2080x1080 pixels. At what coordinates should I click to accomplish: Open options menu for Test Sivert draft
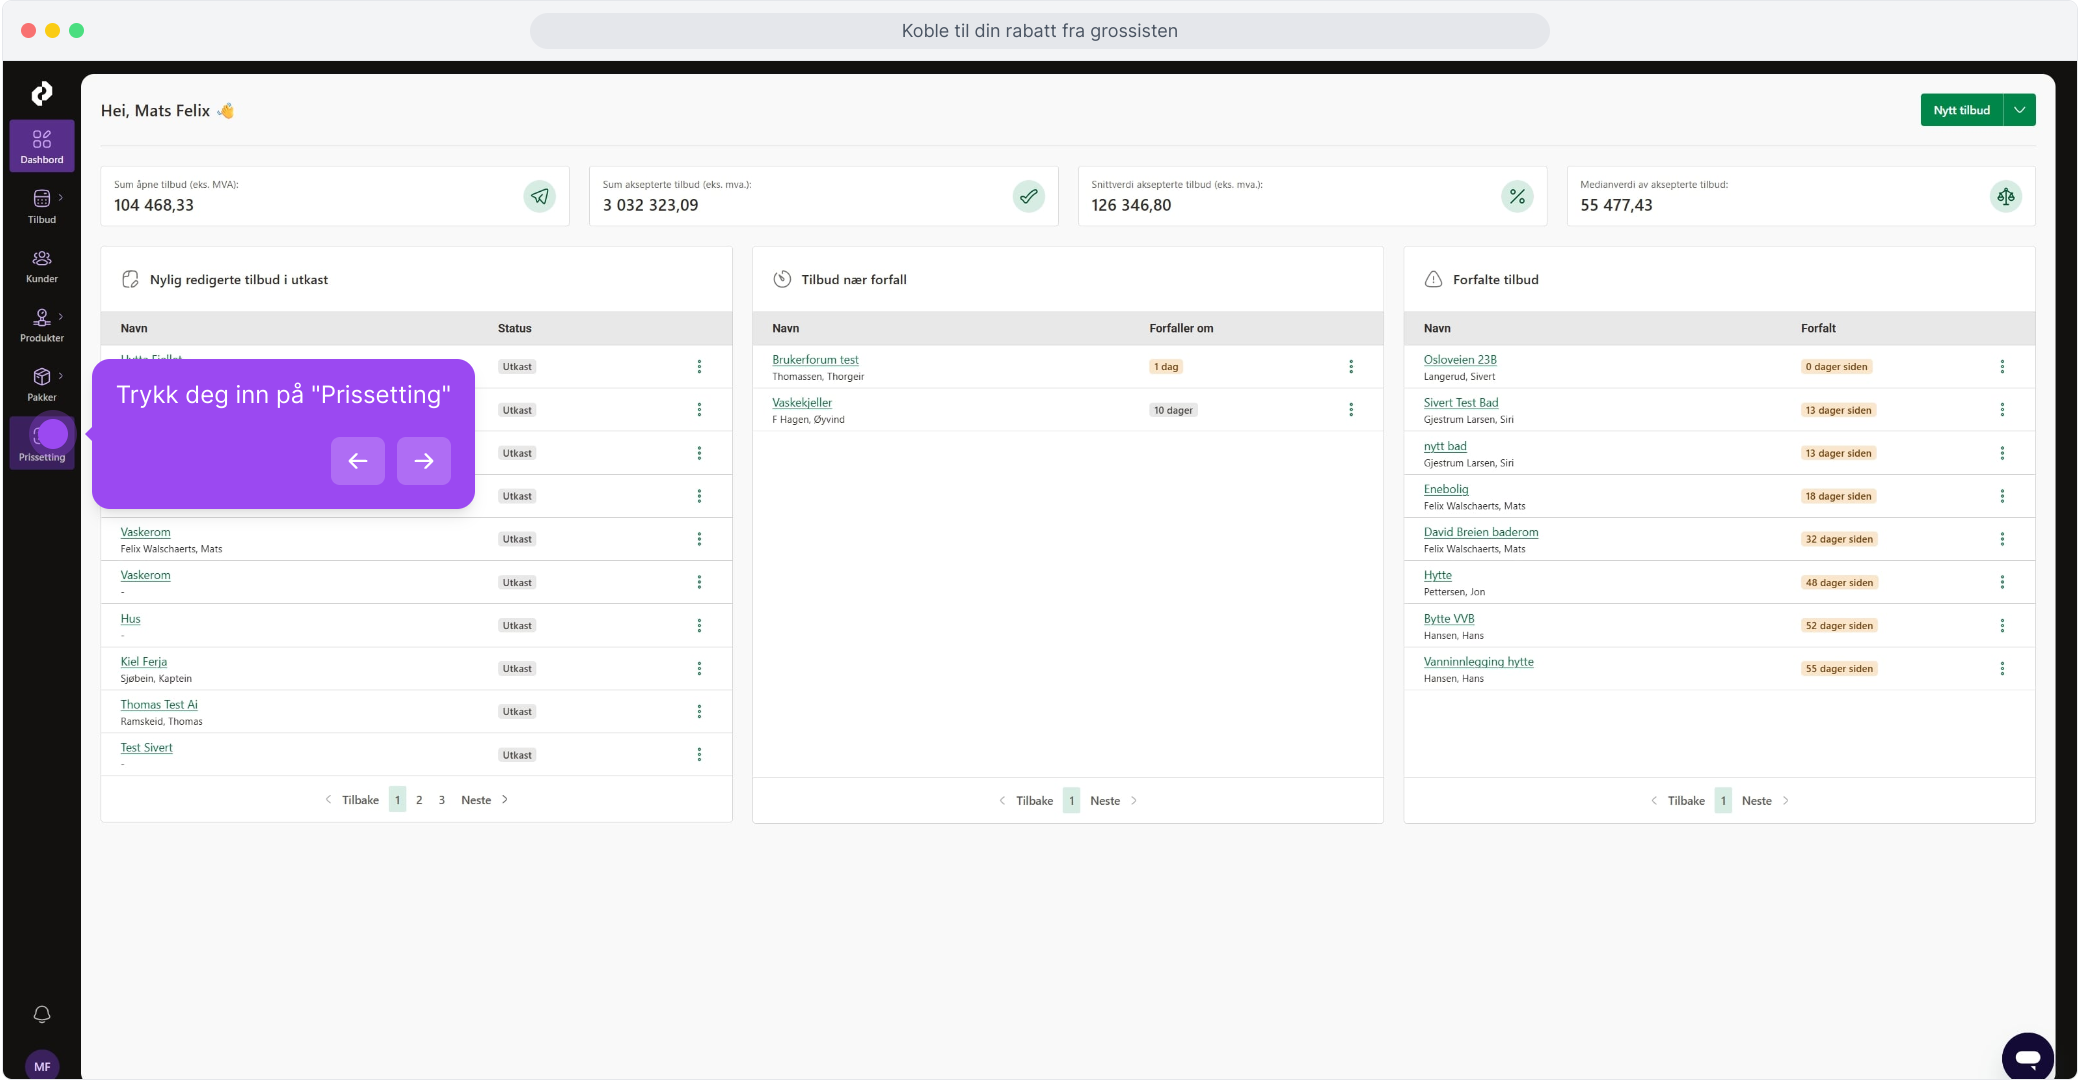click(x=699, y=754)
